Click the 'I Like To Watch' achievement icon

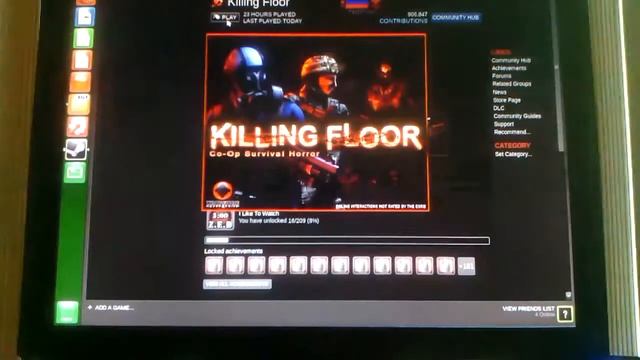[x=220, y=220]
